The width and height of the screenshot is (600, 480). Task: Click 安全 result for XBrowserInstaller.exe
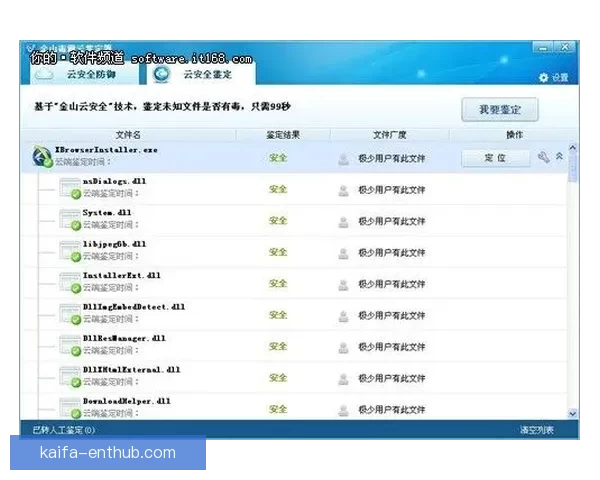278,158
